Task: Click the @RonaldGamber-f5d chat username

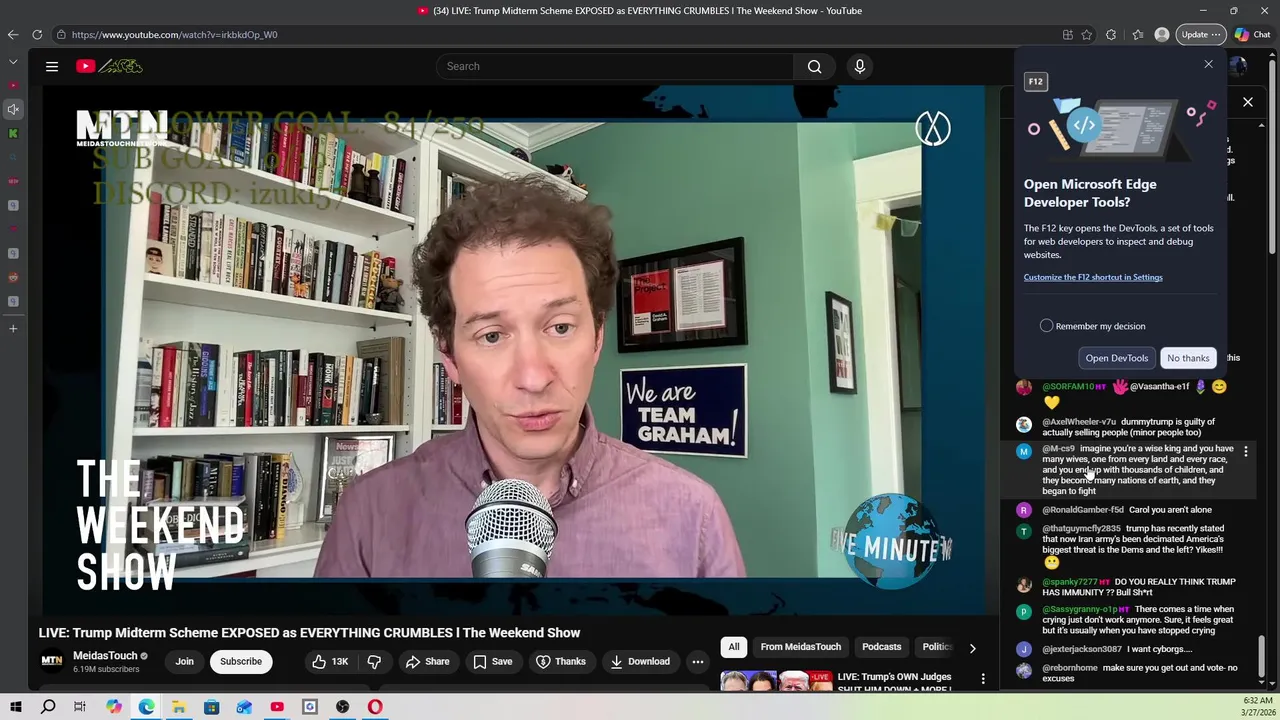Action: click(x=1083, y=510)
